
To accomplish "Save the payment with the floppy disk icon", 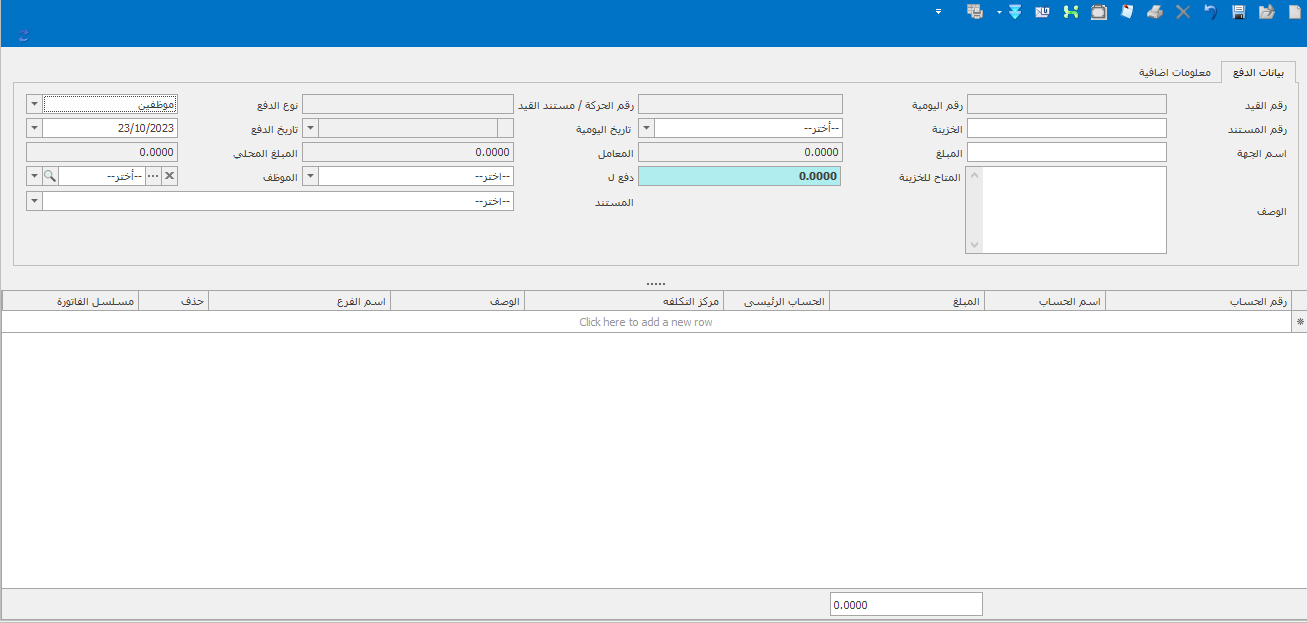I will [x=1238, y=12].
